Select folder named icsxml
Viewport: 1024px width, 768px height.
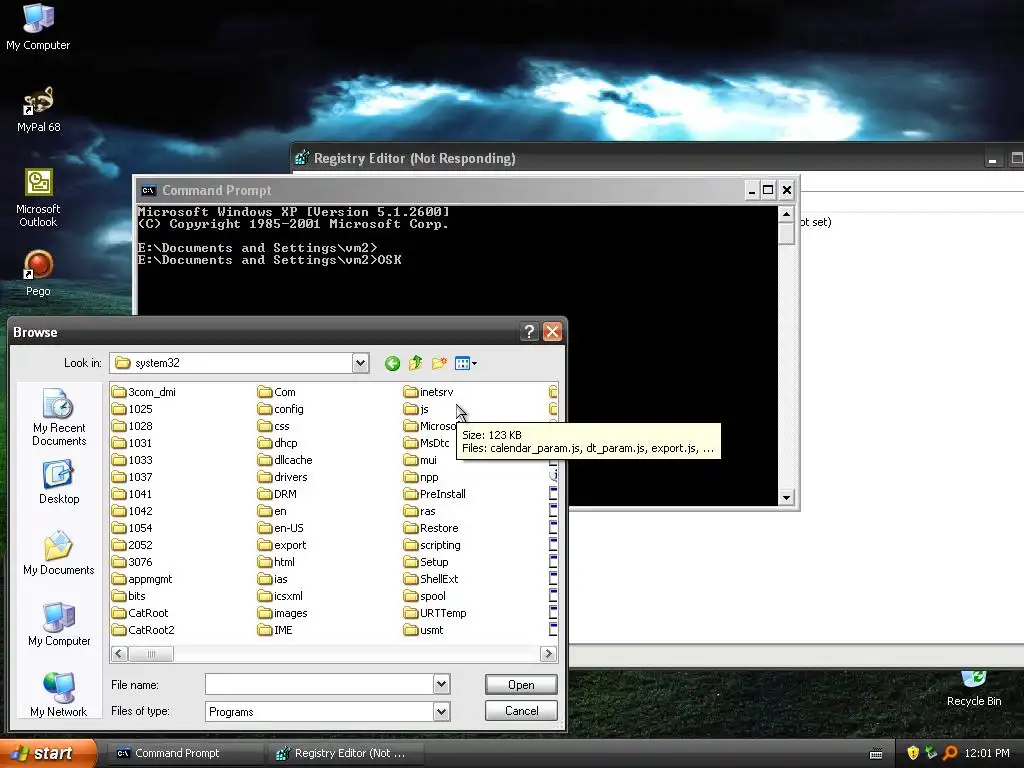pyautogui.click(x=280, y=596)
